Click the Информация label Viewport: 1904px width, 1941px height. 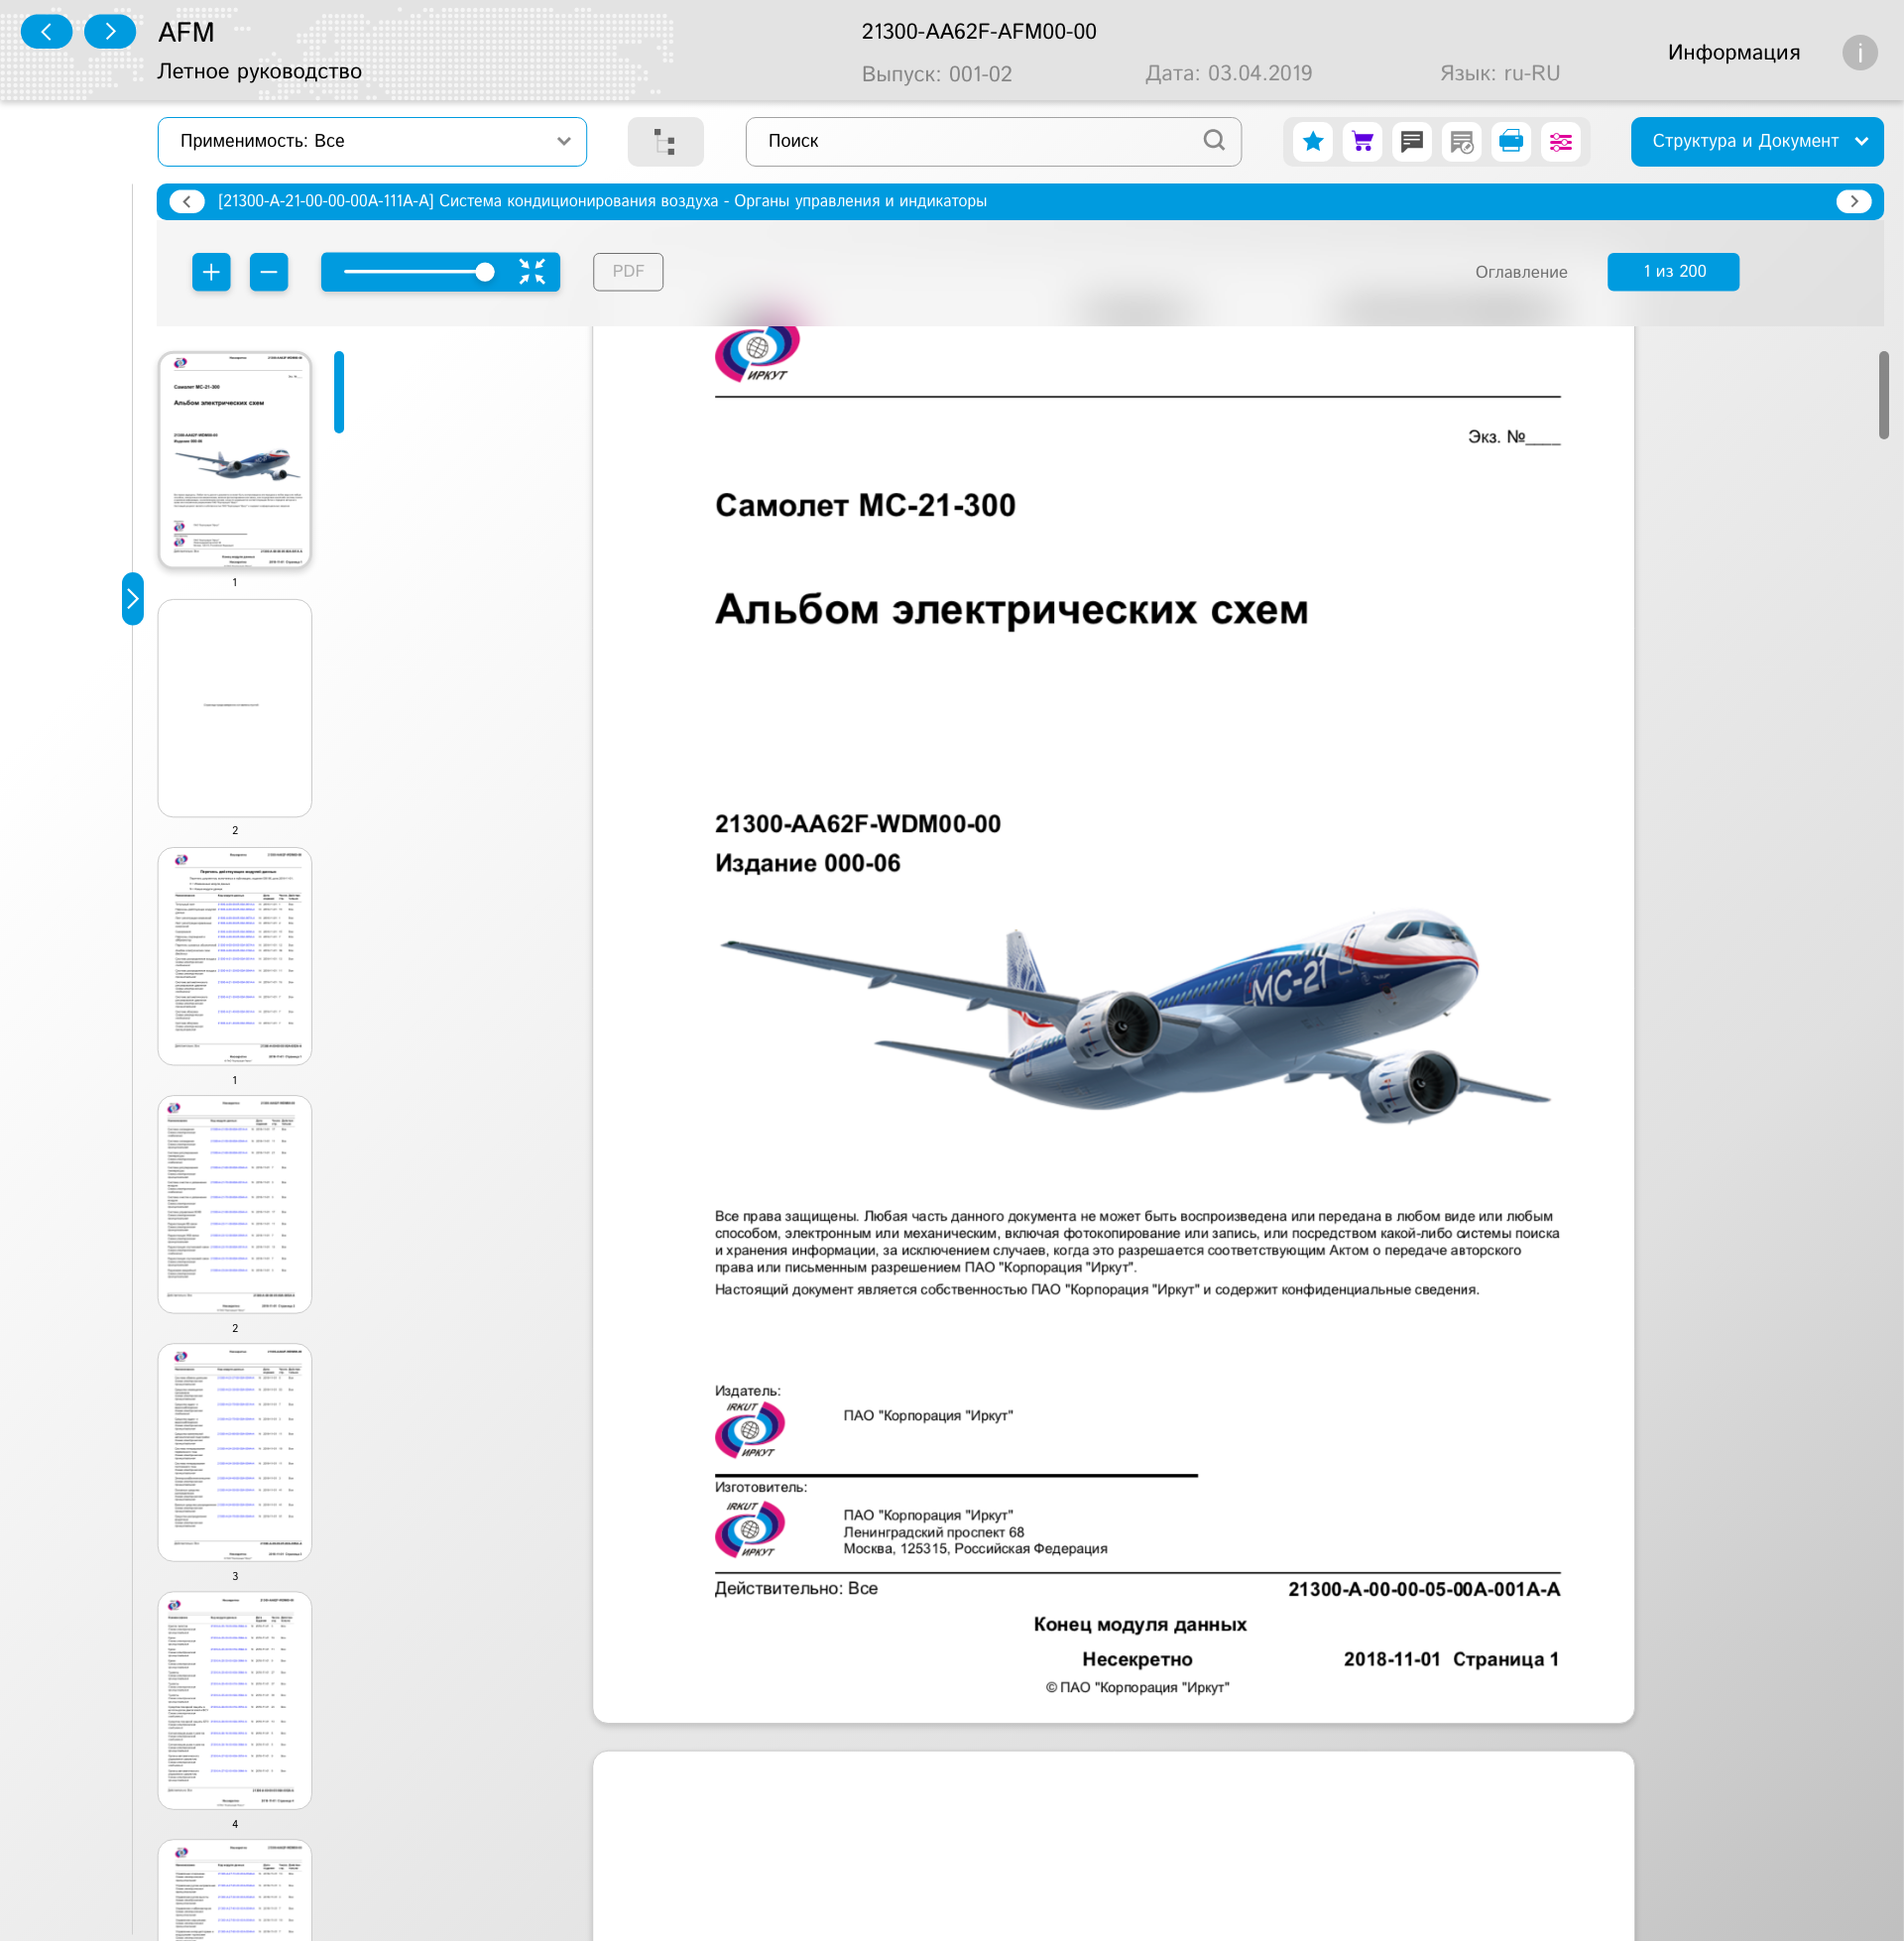1733,52
